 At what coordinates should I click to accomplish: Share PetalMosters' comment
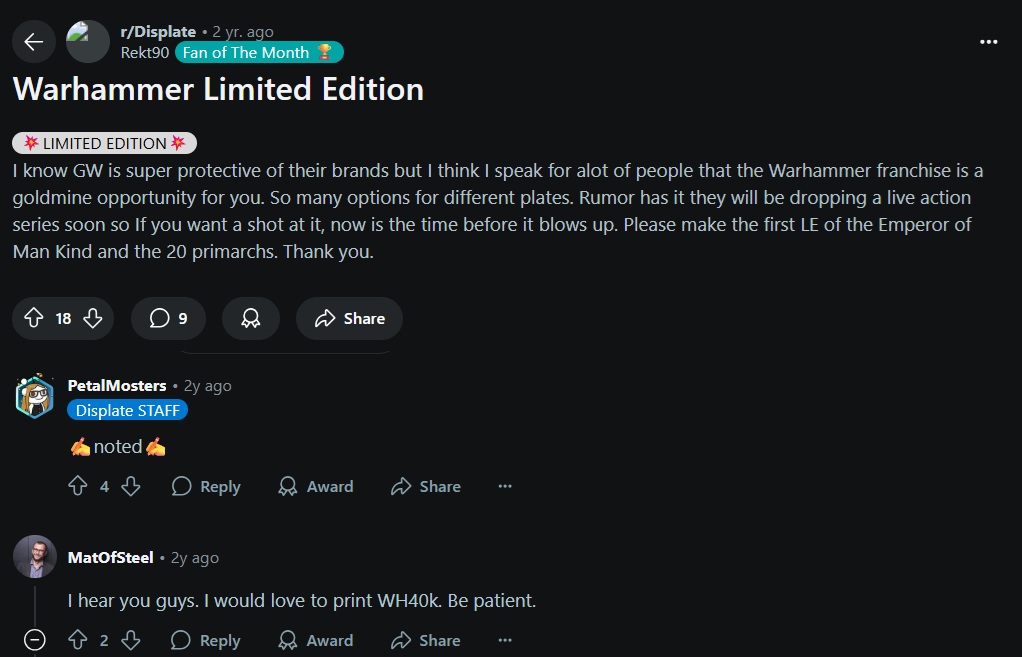click(426, 486)
